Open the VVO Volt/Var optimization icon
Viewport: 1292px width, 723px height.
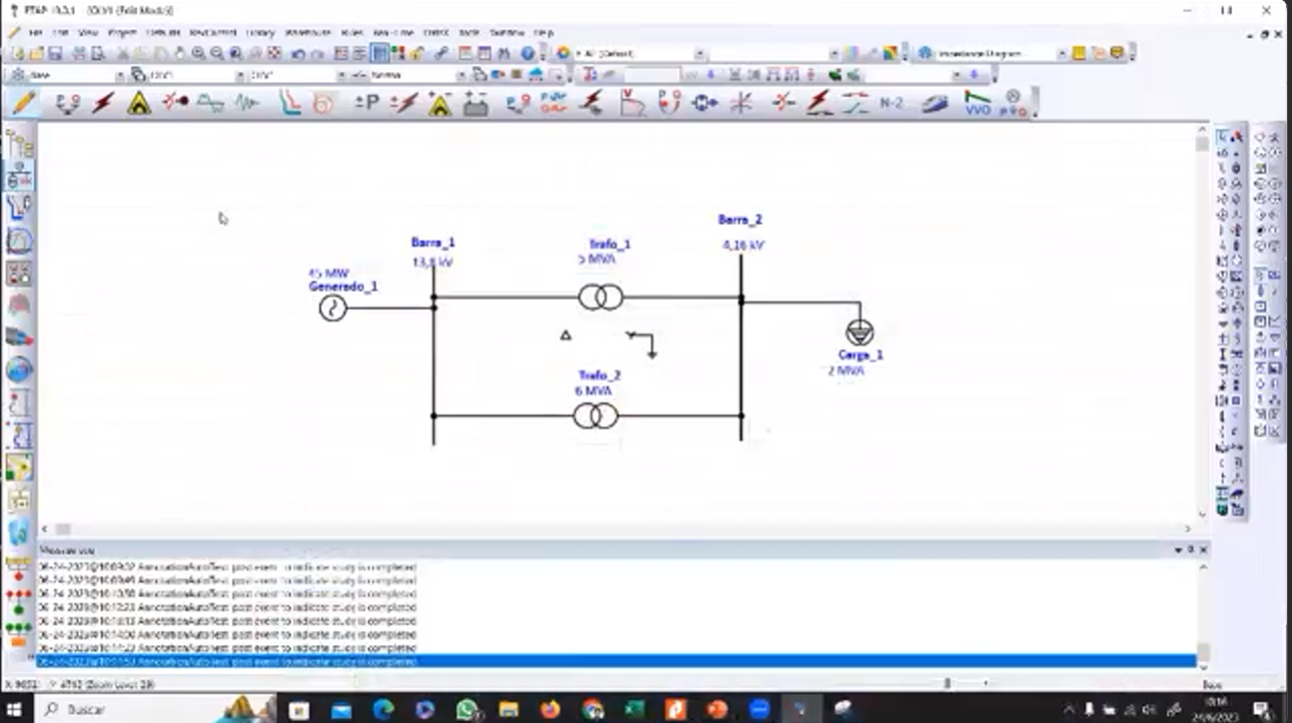click(x=977, y=102)
